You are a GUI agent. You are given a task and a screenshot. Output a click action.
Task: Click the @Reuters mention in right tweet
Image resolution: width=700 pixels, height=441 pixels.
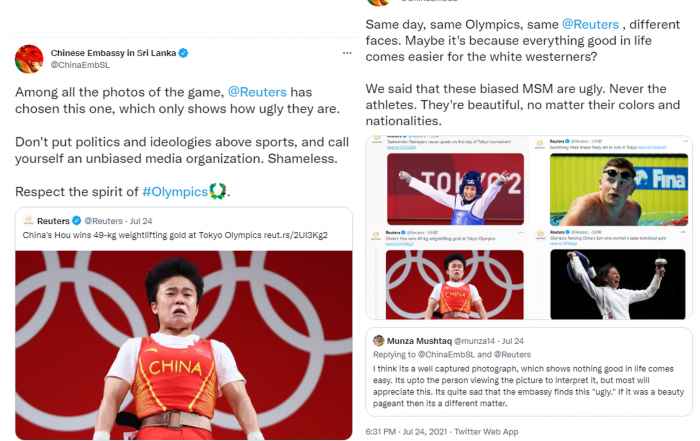(x=590, y=24)
